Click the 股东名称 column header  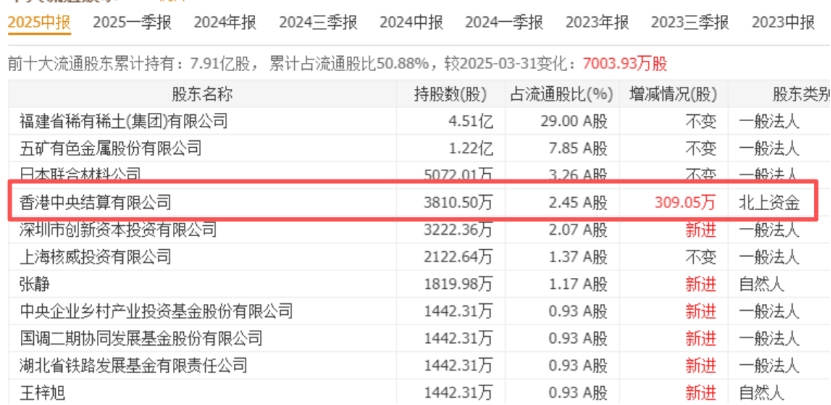[202, 94]
